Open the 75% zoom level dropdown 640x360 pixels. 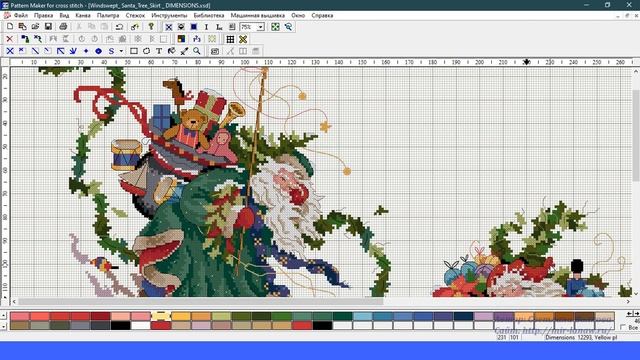[x=260, y=27]
